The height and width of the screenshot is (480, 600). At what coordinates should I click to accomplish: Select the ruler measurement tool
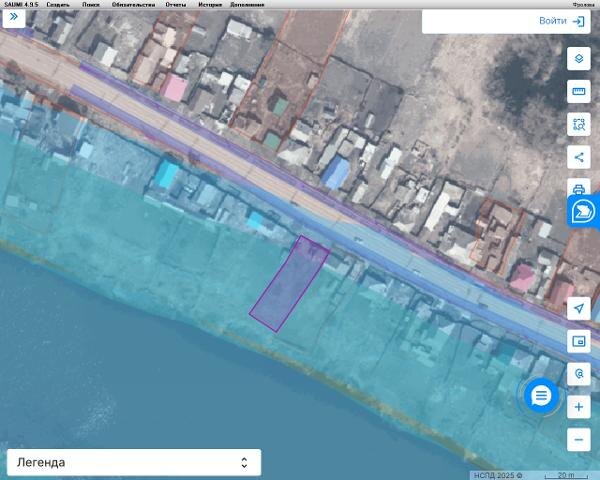click(579, 91)
